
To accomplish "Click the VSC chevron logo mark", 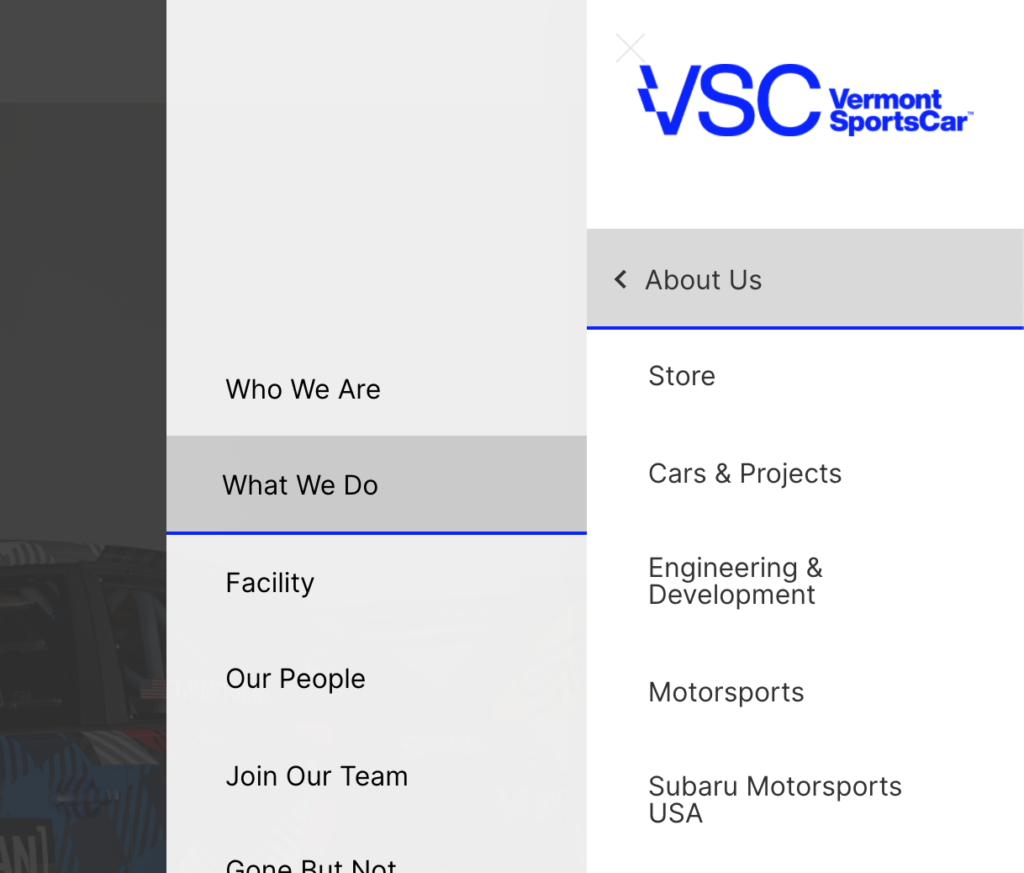I will pyautogui.click(x=658, y=100).
